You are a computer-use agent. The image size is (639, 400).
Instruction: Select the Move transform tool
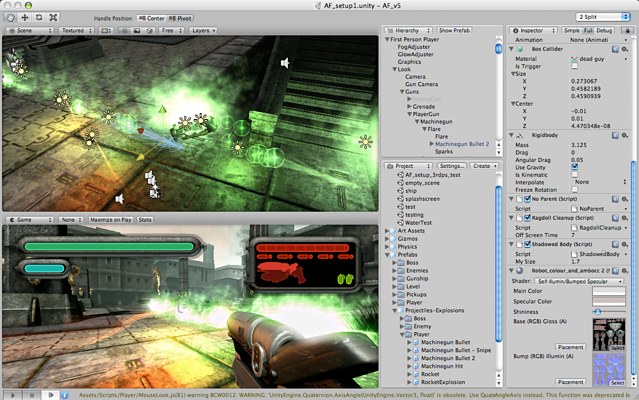click(x=24, y=18)
